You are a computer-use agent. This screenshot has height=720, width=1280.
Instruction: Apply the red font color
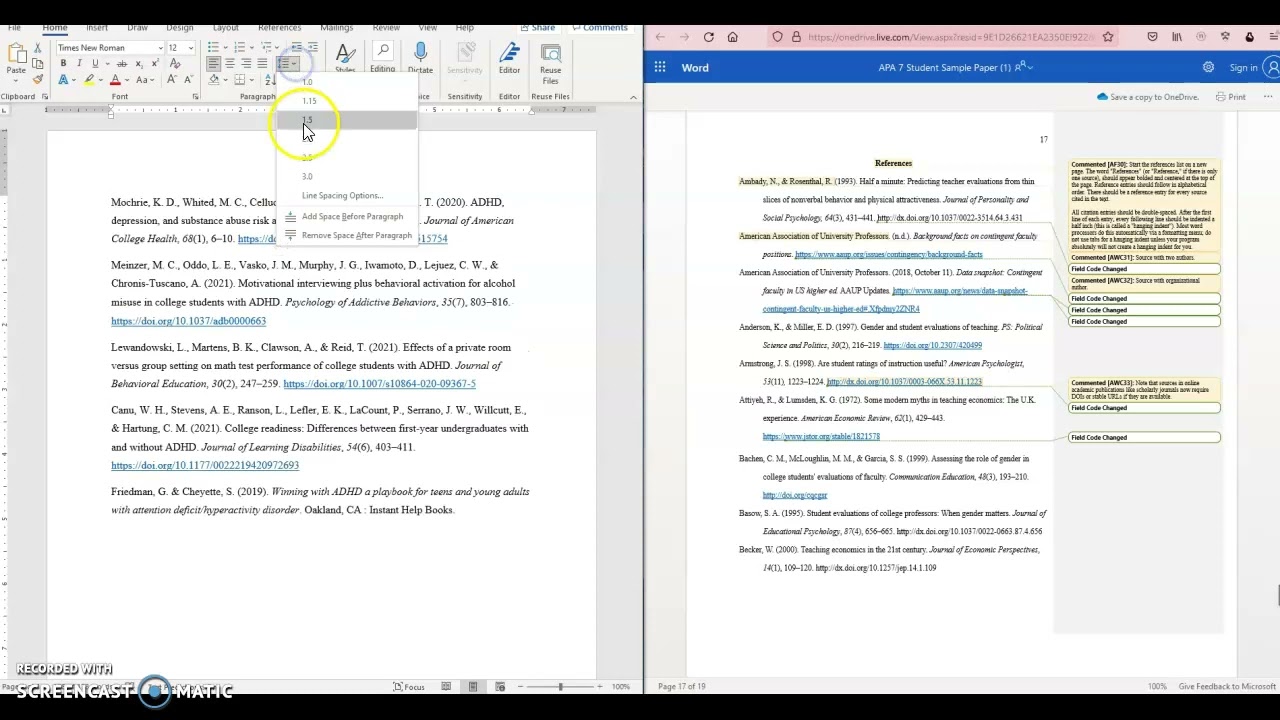[x=115, y=80]
